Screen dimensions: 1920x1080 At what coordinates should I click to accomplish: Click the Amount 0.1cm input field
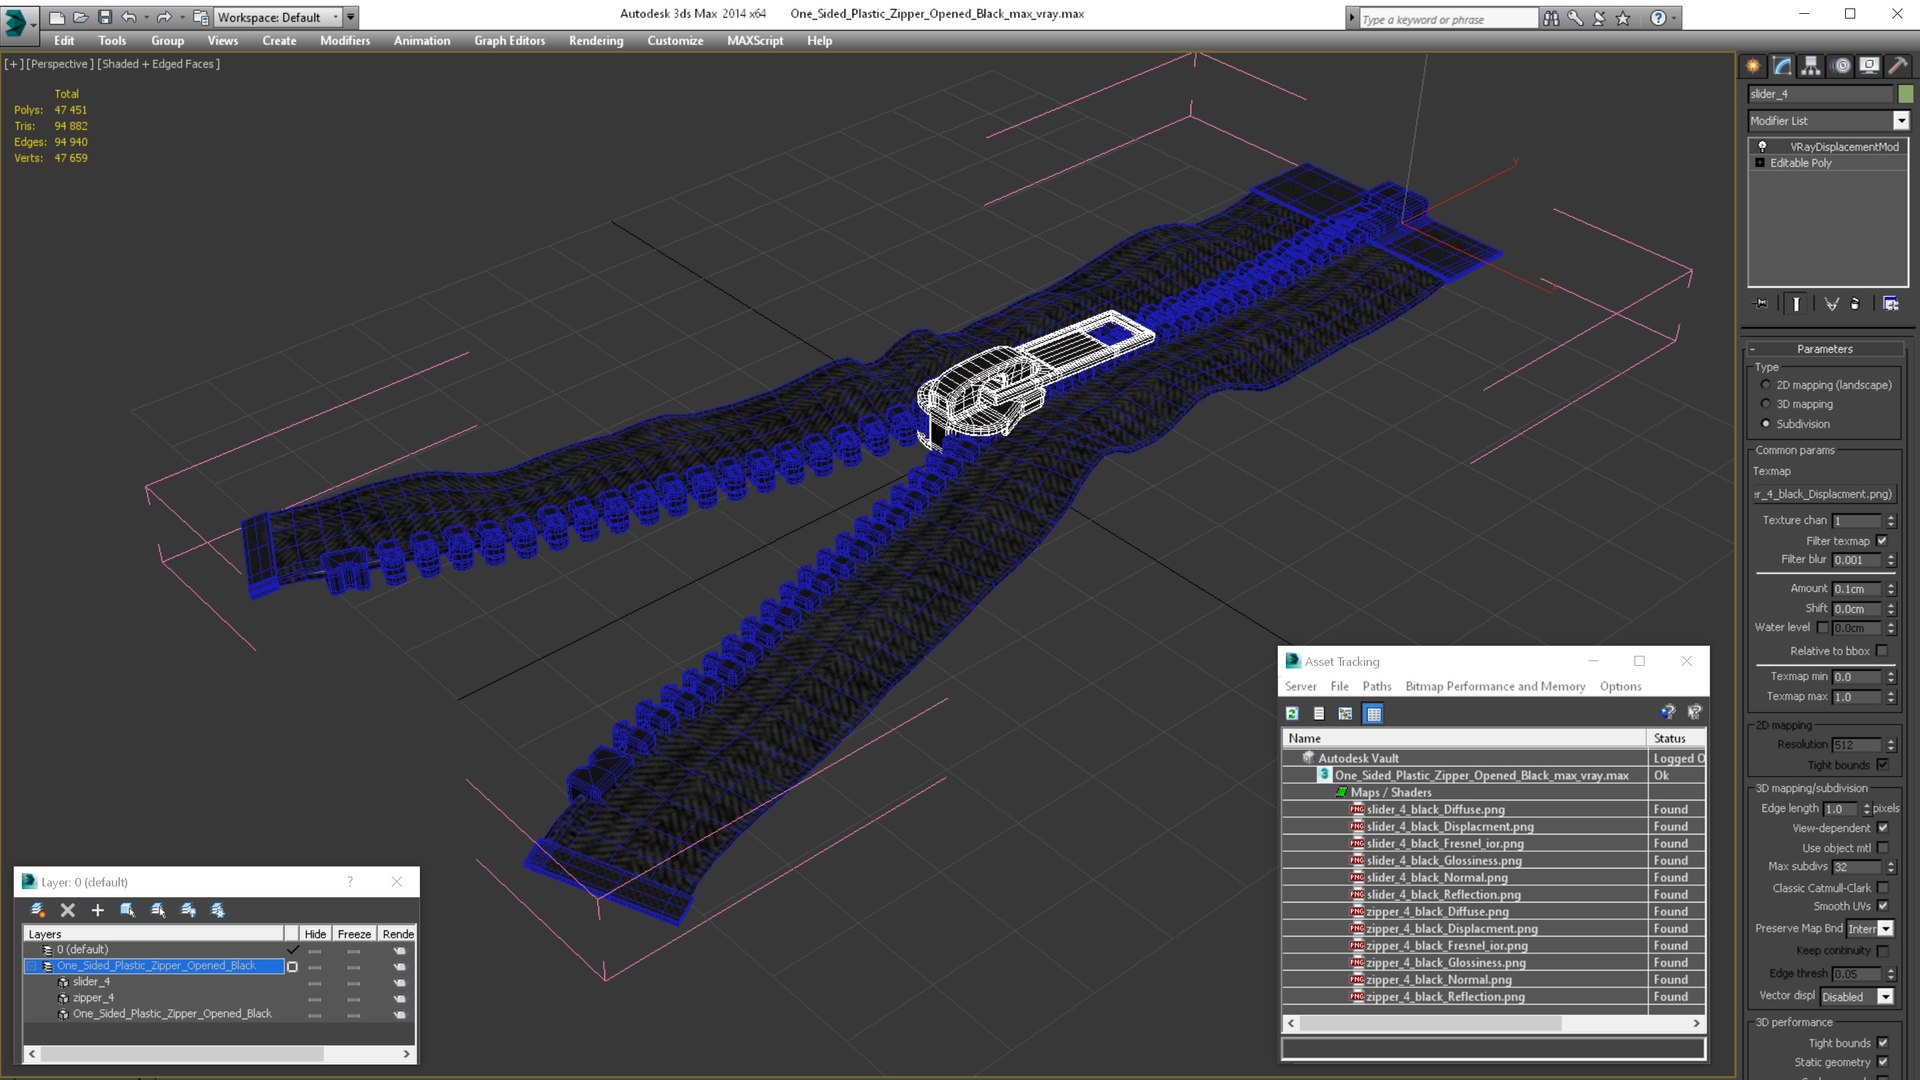click(x=1856, y=589)
